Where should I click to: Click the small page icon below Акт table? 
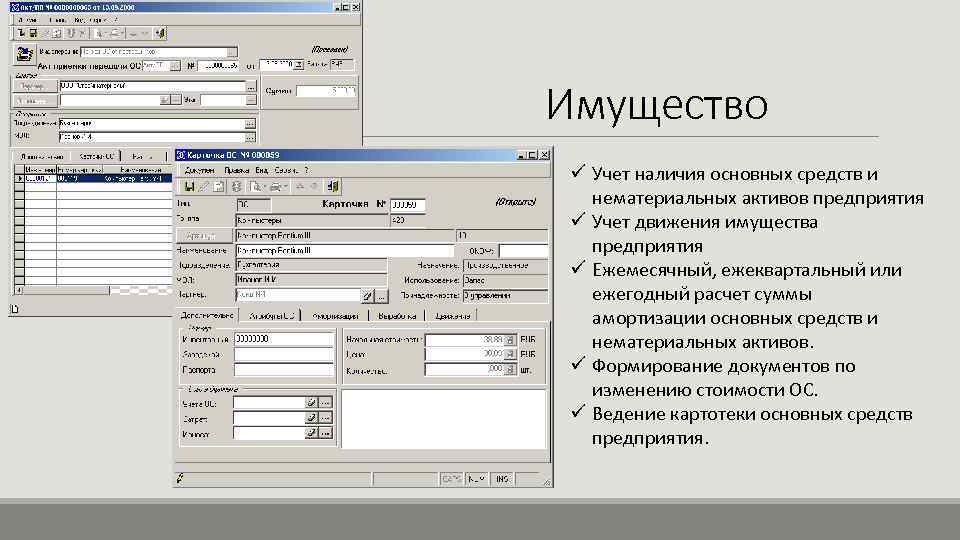[x=15, y=309]
